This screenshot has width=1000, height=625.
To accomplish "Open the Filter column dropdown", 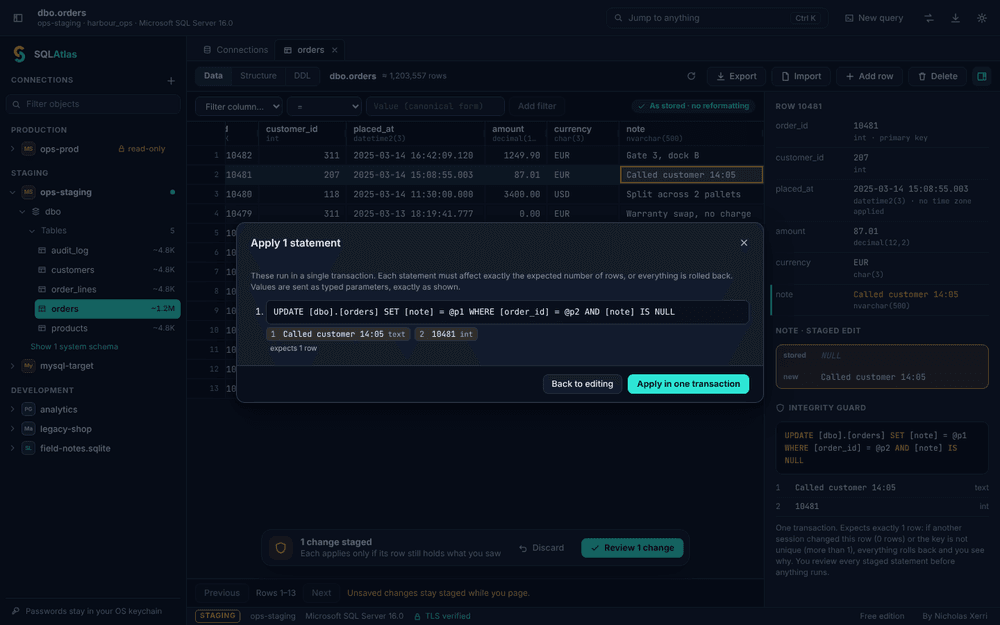I will [x=239, y=107].
